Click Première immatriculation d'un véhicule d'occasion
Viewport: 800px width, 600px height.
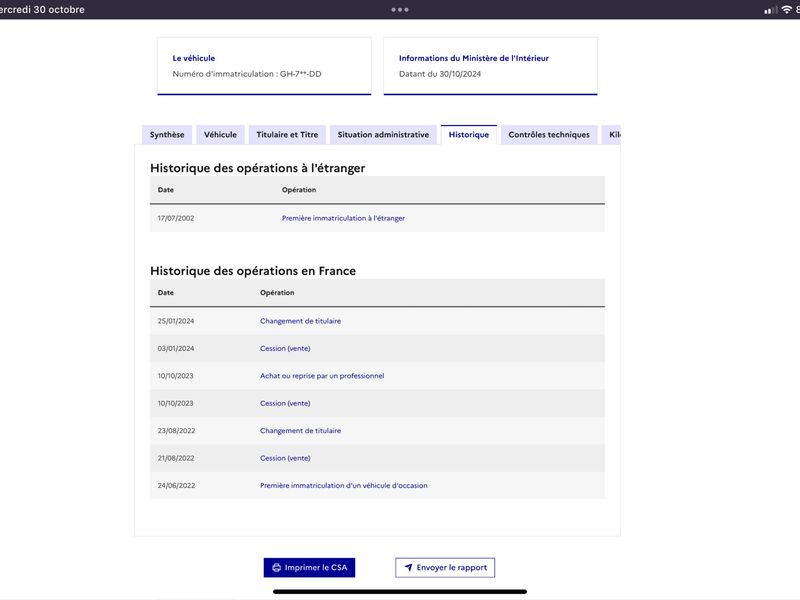click(344, 486)
